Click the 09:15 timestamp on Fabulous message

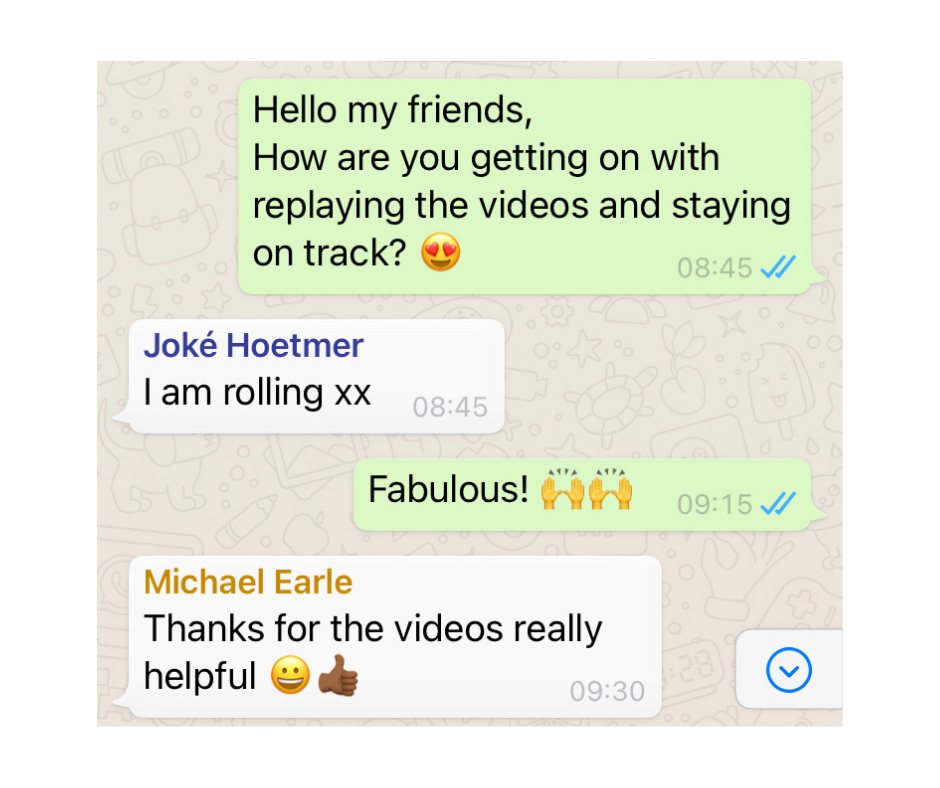[714, 504]
